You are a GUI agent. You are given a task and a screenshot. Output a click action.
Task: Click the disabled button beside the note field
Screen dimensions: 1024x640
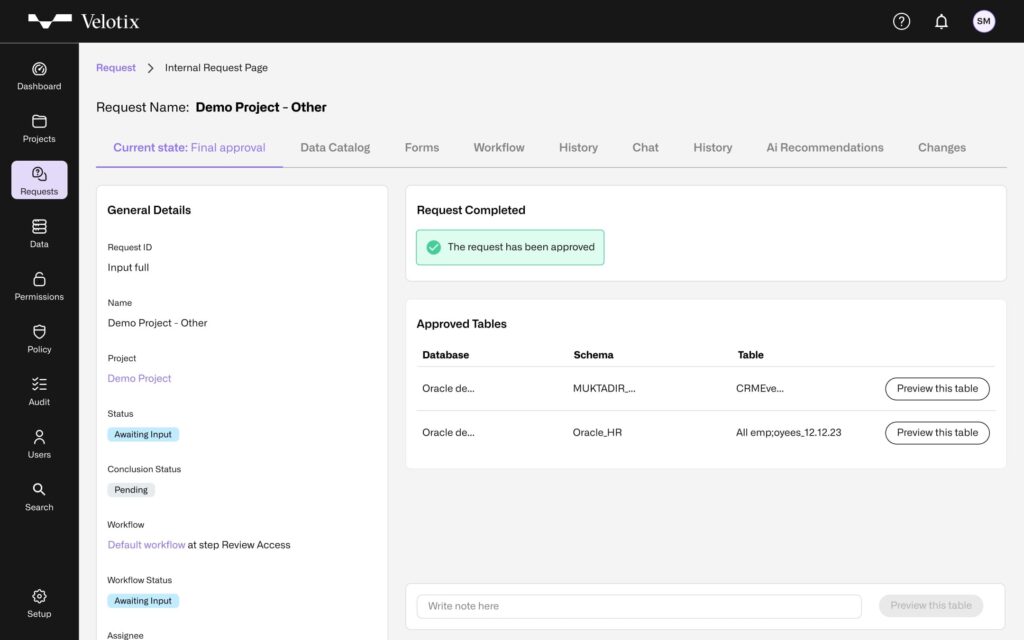pyautogui.click(x=931, y=605)
